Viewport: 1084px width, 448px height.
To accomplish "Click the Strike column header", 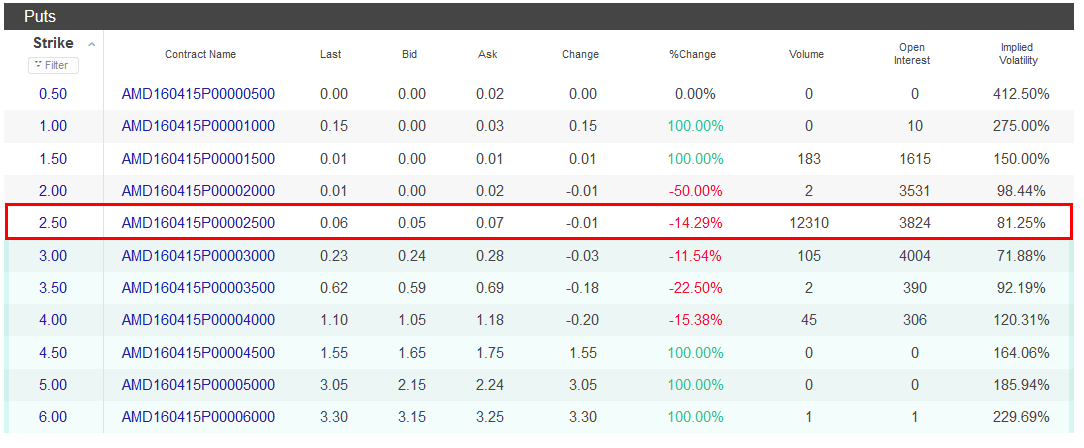I will tap(53, 43).
